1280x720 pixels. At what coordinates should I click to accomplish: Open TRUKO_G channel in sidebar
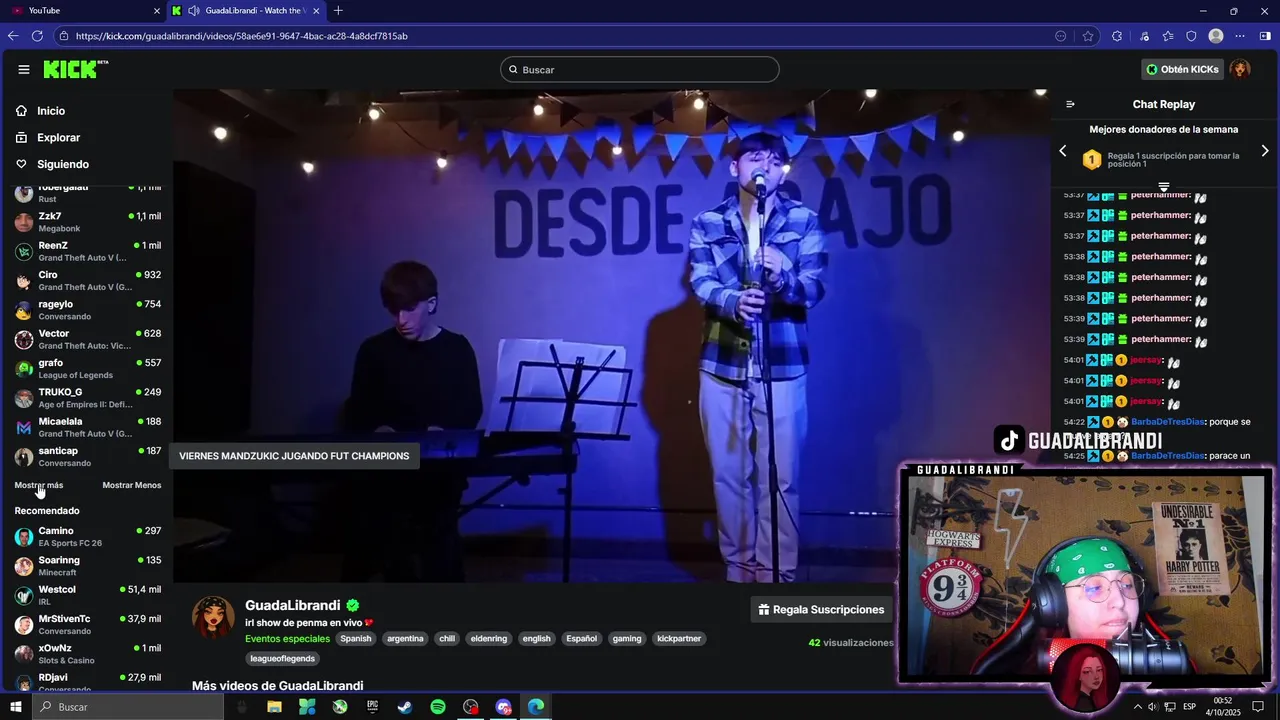click(x=88, y=398)
